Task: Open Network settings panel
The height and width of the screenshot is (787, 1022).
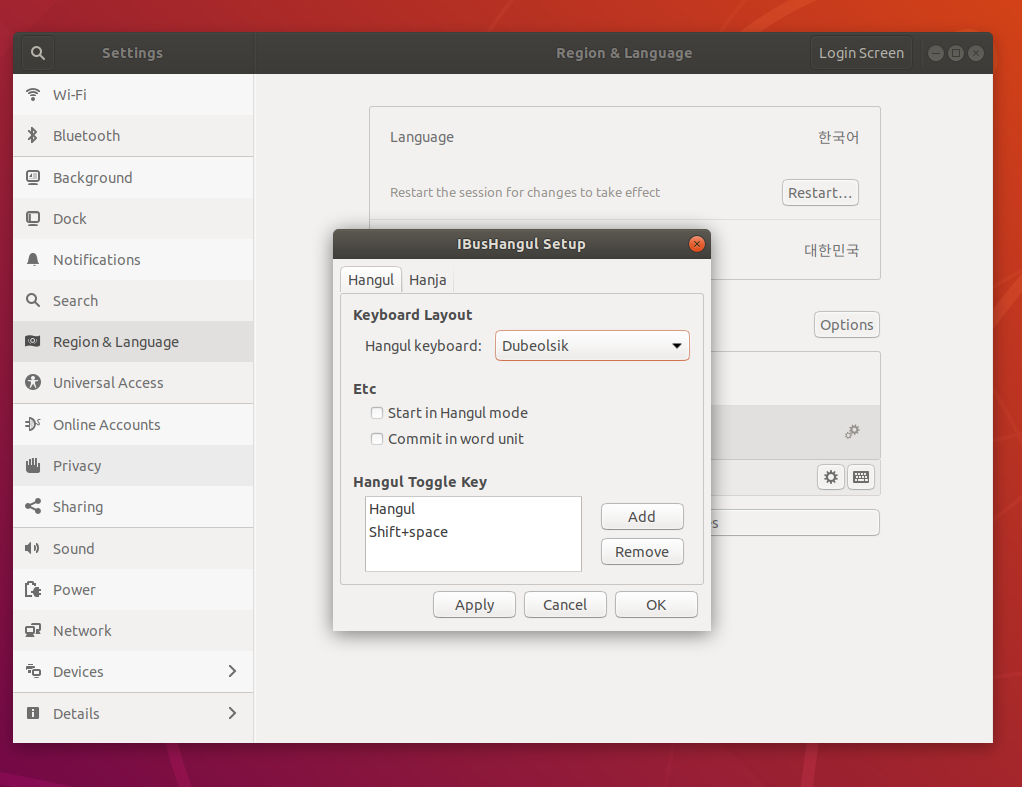Action: [133, 631]
